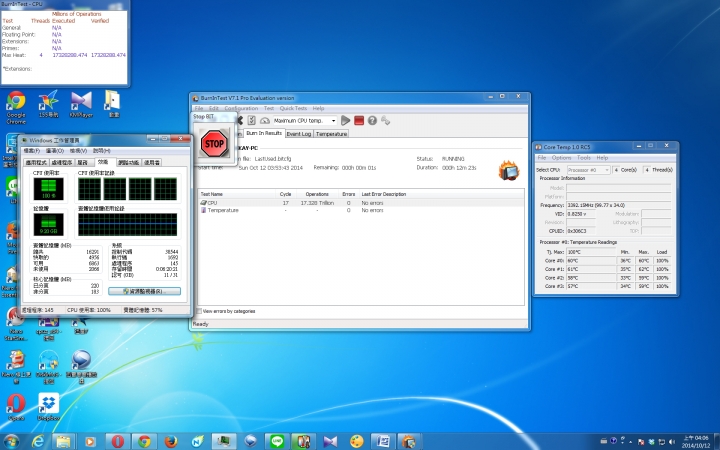This screenshot has height=450, width=720.
Task: Click the burning computer icon in BurnInTest
Action: coord(509,170)
